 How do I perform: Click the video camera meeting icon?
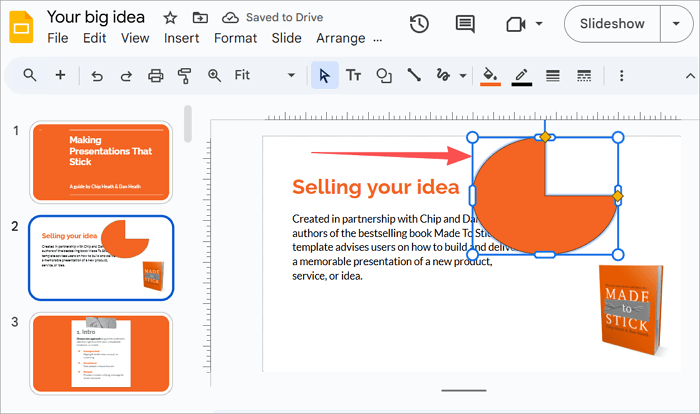pos(516,24)
